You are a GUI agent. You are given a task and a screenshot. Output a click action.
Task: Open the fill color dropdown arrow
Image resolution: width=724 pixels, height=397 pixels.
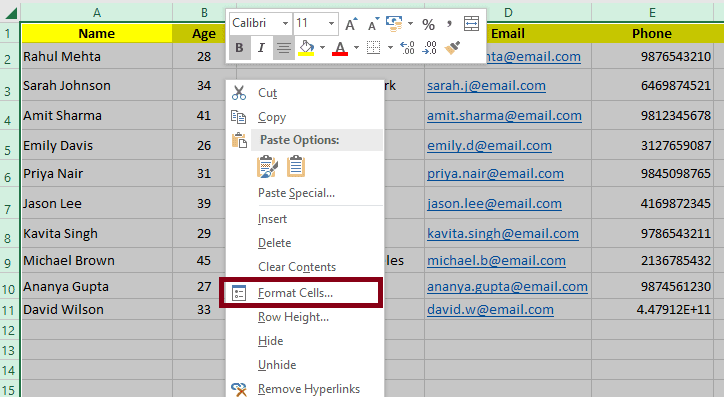[x=322, y=48]
